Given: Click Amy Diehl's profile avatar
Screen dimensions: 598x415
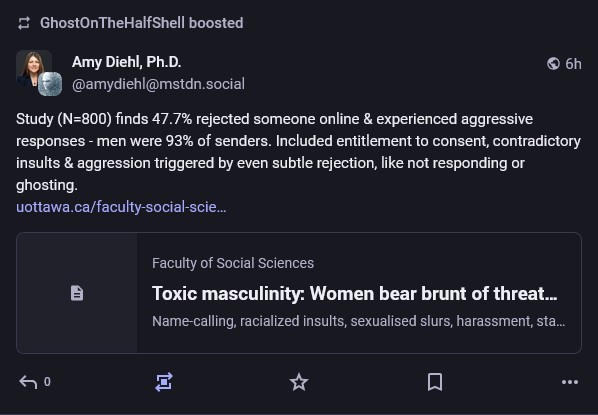Looking at the screenshot, I should coord(34,68).
